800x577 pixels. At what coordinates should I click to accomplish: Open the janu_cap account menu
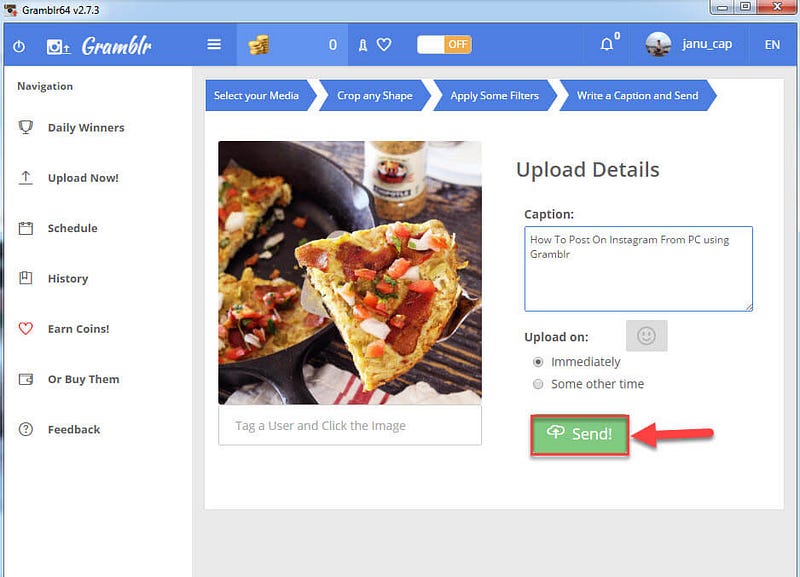689,44
